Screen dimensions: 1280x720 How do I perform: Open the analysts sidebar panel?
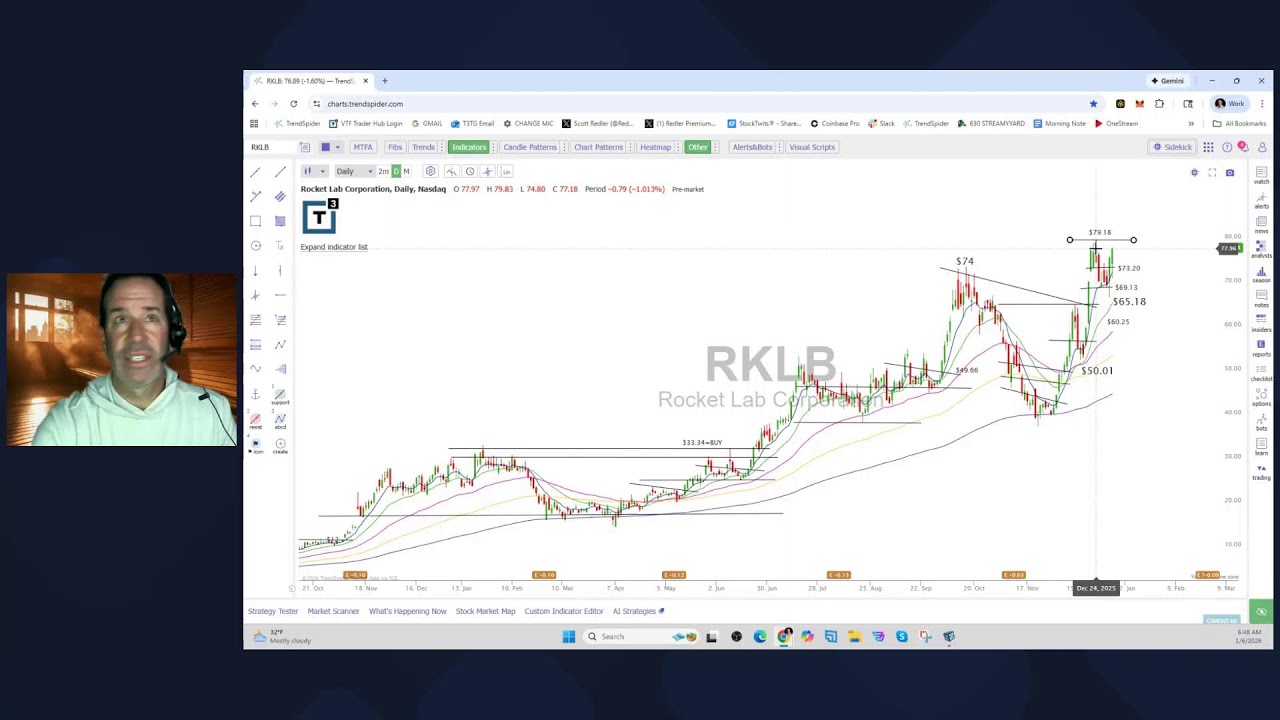click(x=1261, y=249)
